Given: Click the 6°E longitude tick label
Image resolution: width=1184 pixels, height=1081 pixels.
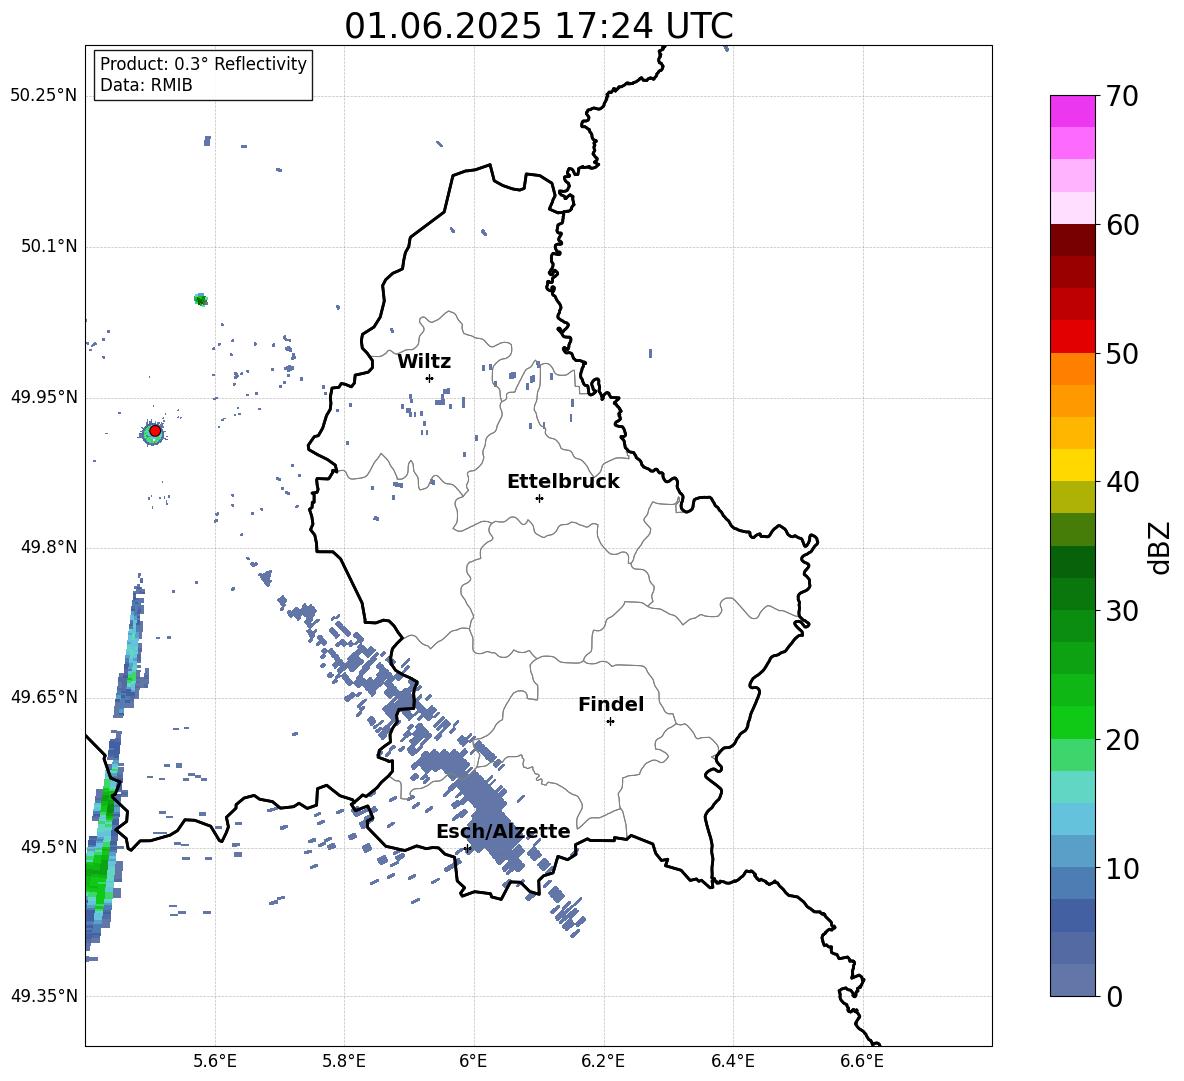Looking at the screenshot, I should 473,1061.
